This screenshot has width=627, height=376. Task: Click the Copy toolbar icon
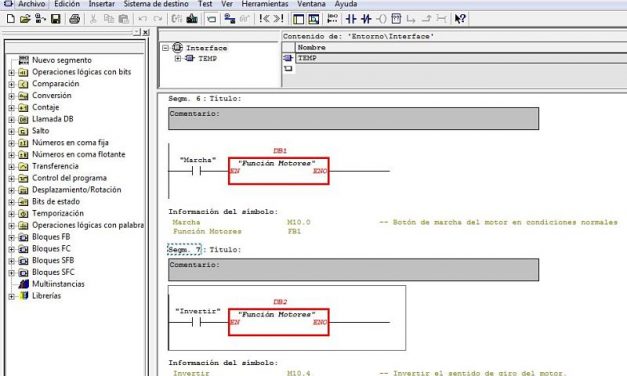(108, 19)
